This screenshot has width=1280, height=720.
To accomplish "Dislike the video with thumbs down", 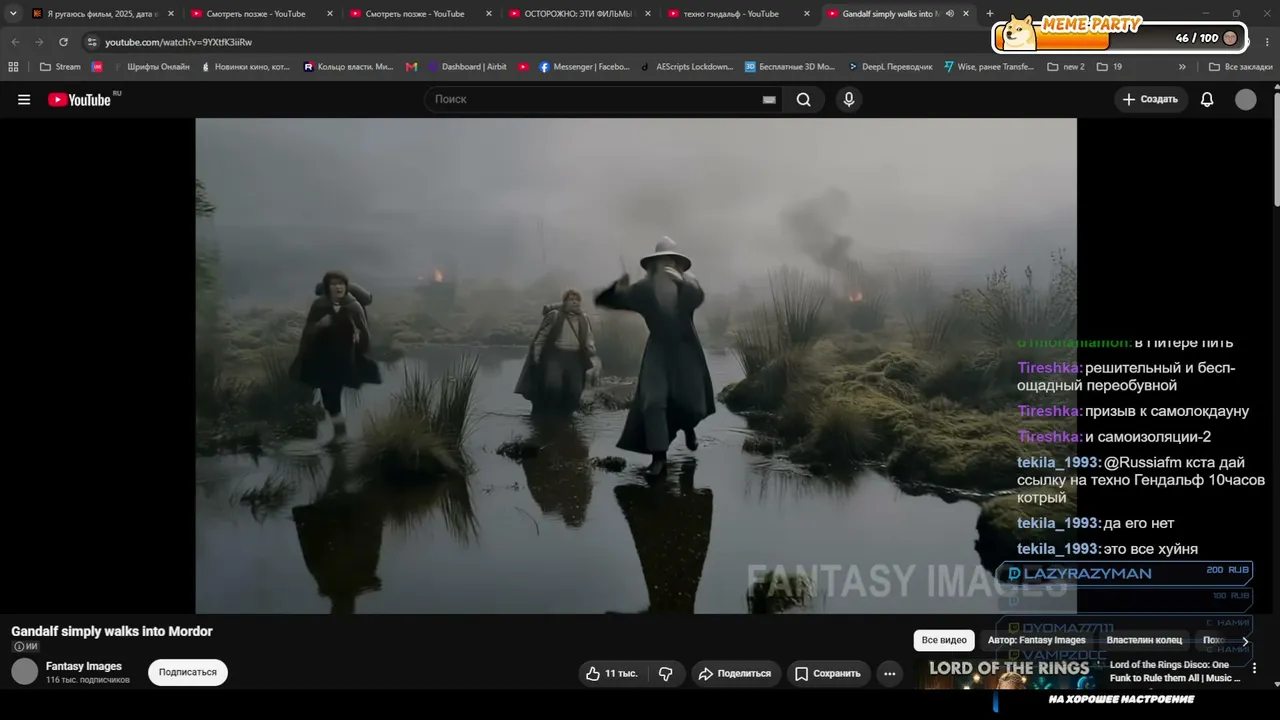I will (665, 674).
